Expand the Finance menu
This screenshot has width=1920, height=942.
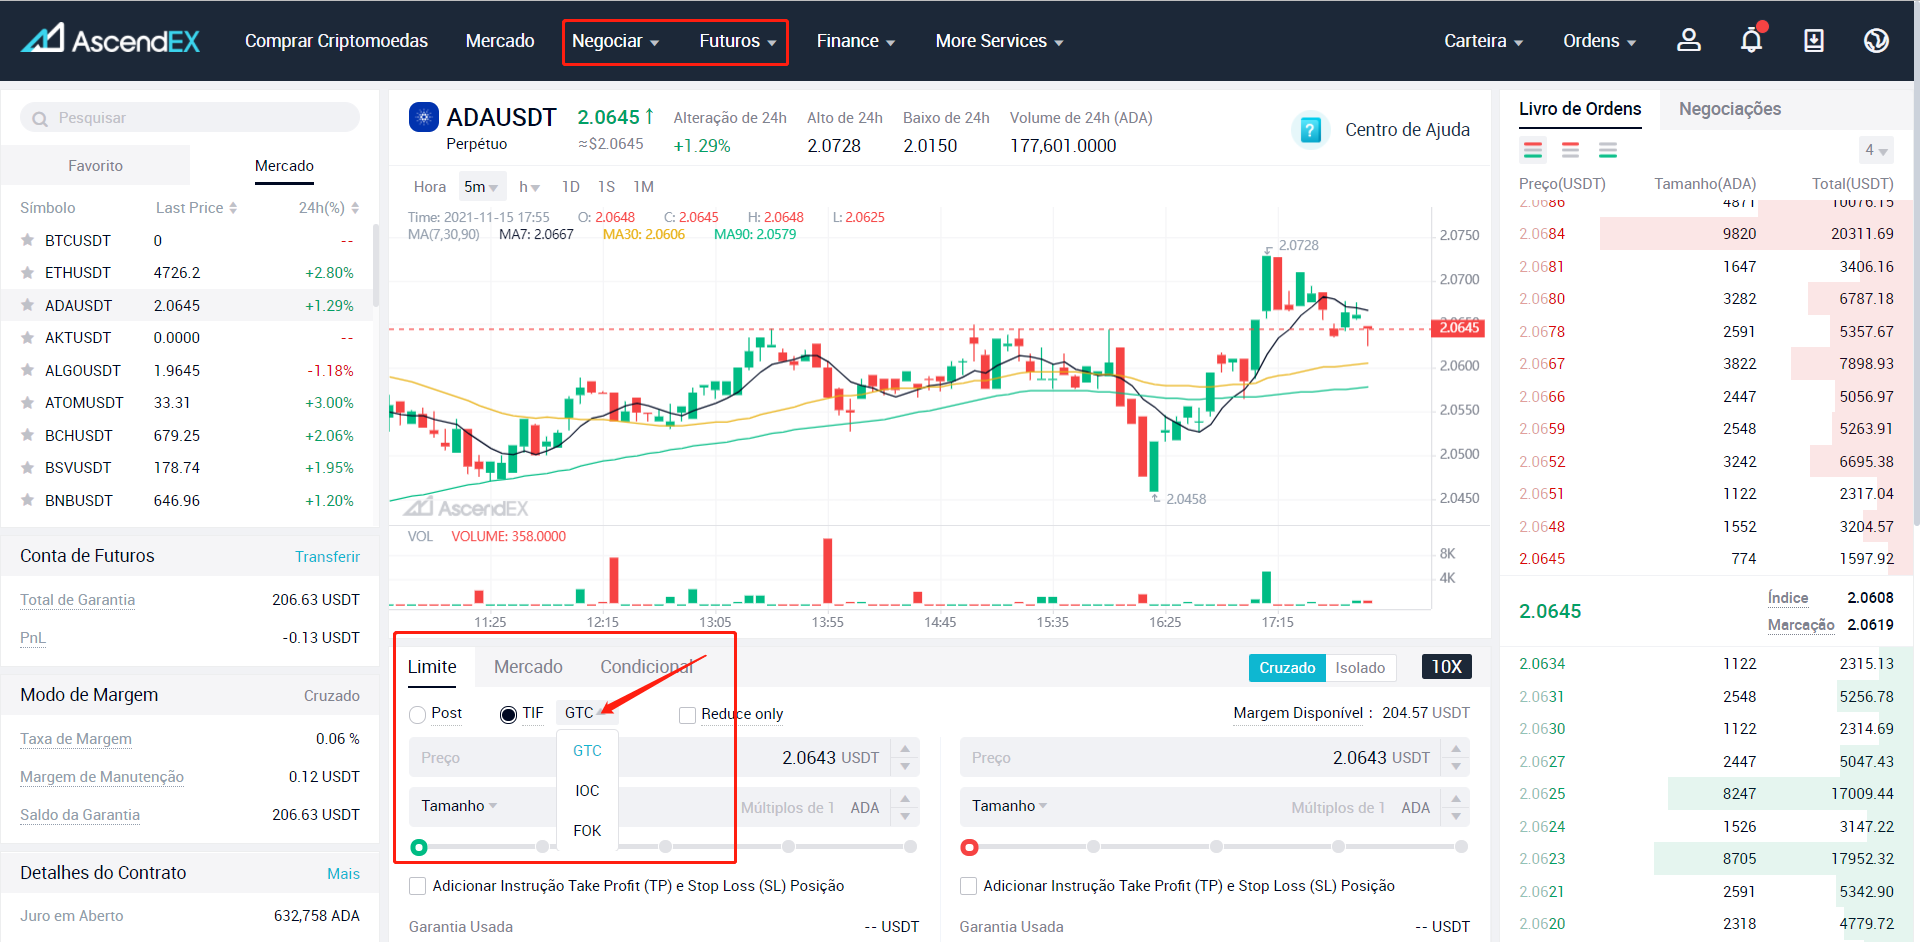click(856, 41)
